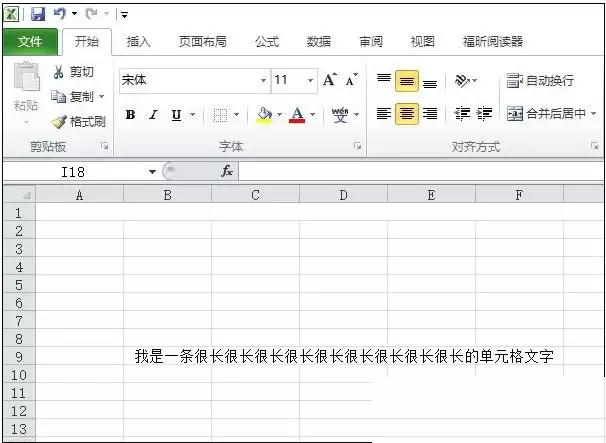Decrease font size with small A
The height and width of the screenshot is (443, 606).
click(x=352, y=80)
